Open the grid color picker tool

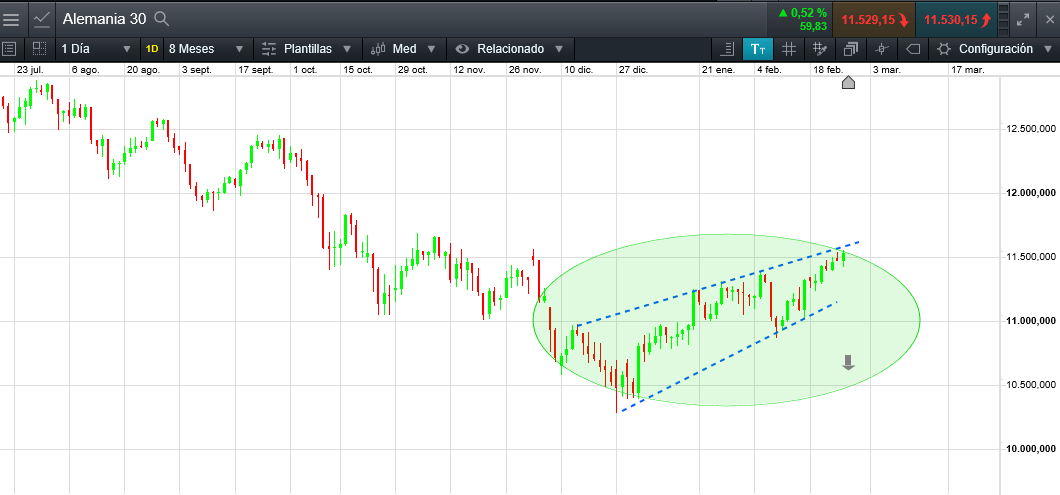[x=819, y=49]
